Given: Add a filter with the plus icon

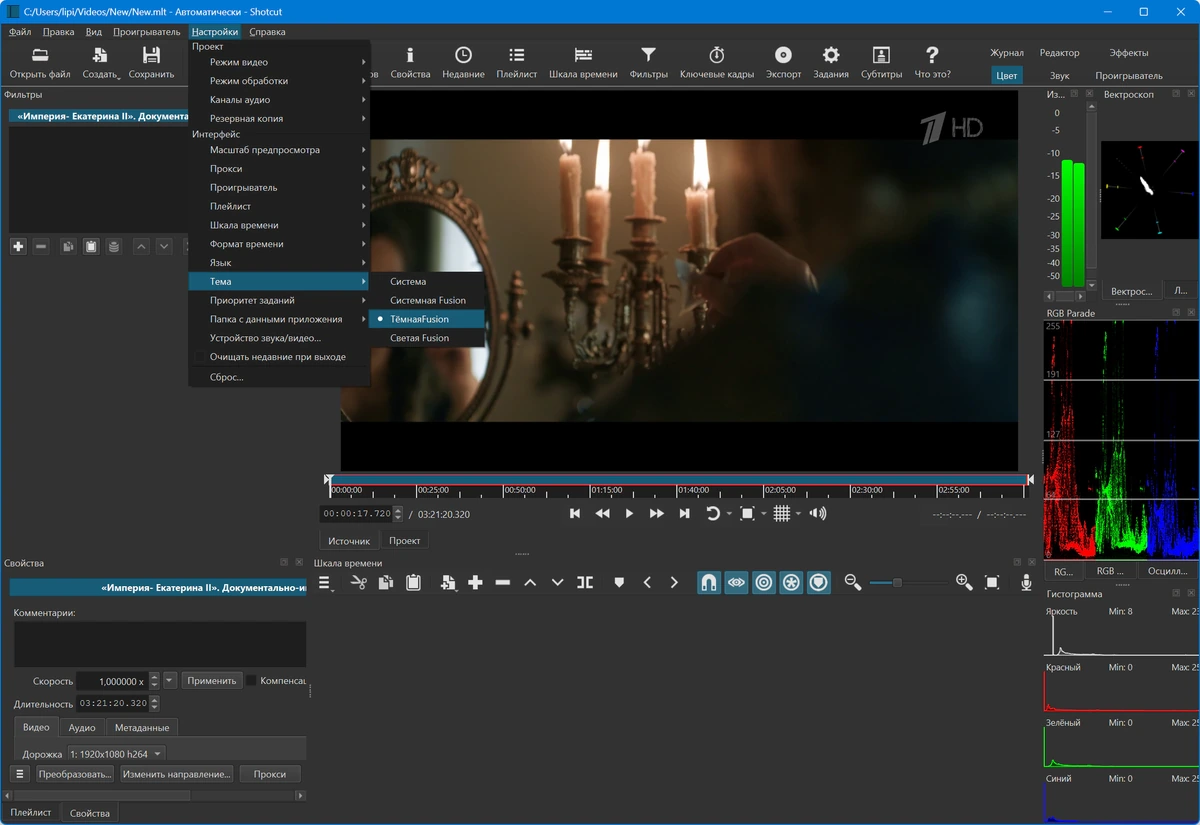Looking at the screenshot, I should [x=18, y=246].
